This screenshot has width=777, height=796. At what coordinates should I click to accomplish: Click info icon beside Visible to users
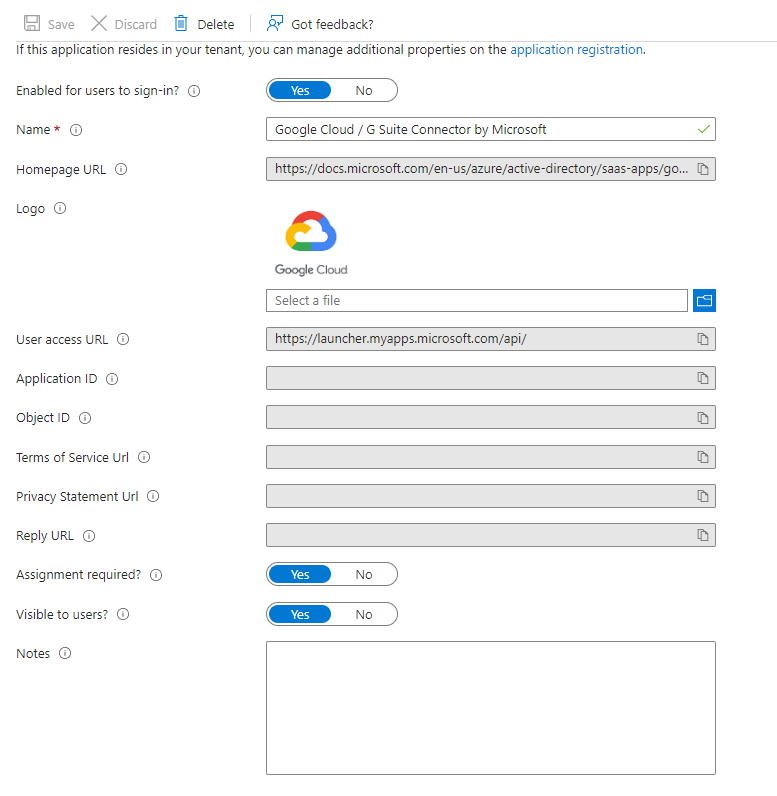[x=123, y=615]
